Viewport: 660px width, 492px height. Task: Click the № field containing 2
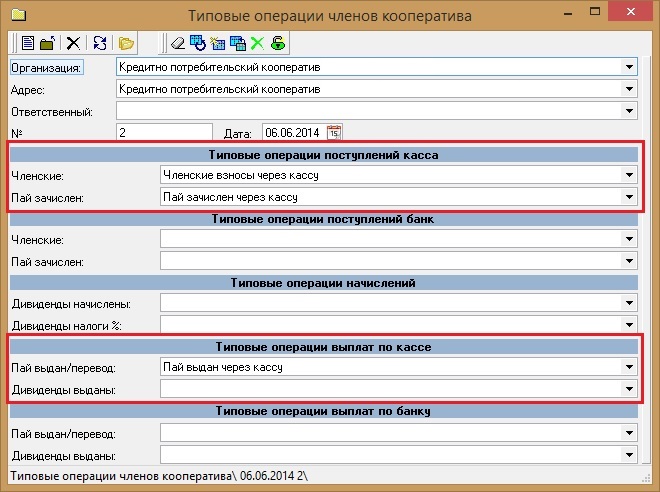pyautogui.click(x=164, y=133)
